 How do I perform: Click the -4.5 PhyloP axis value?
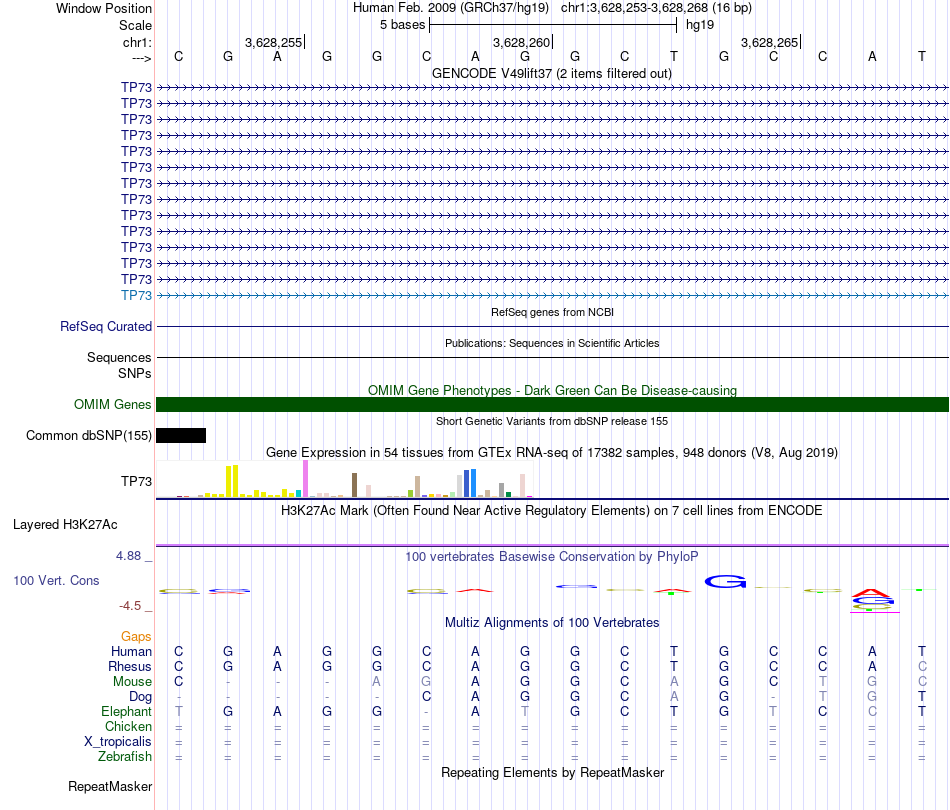tap(130, 606)
